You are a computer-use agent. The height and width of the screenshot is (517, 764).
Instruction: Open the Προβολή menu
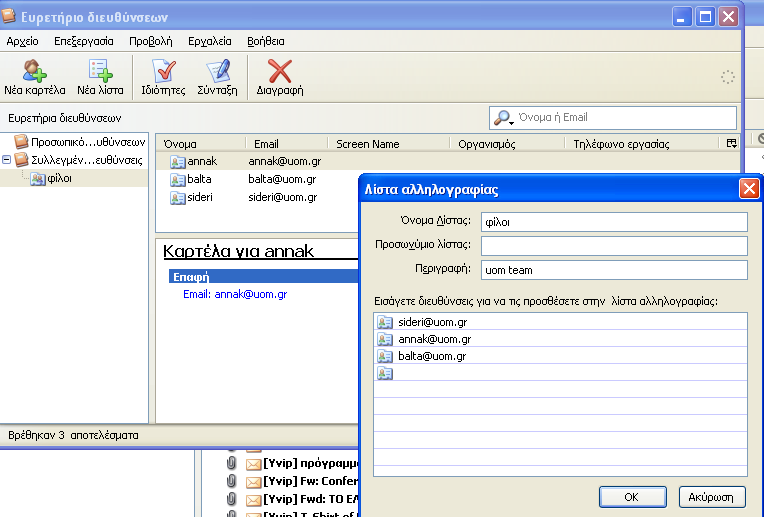(x=151, y=41)
